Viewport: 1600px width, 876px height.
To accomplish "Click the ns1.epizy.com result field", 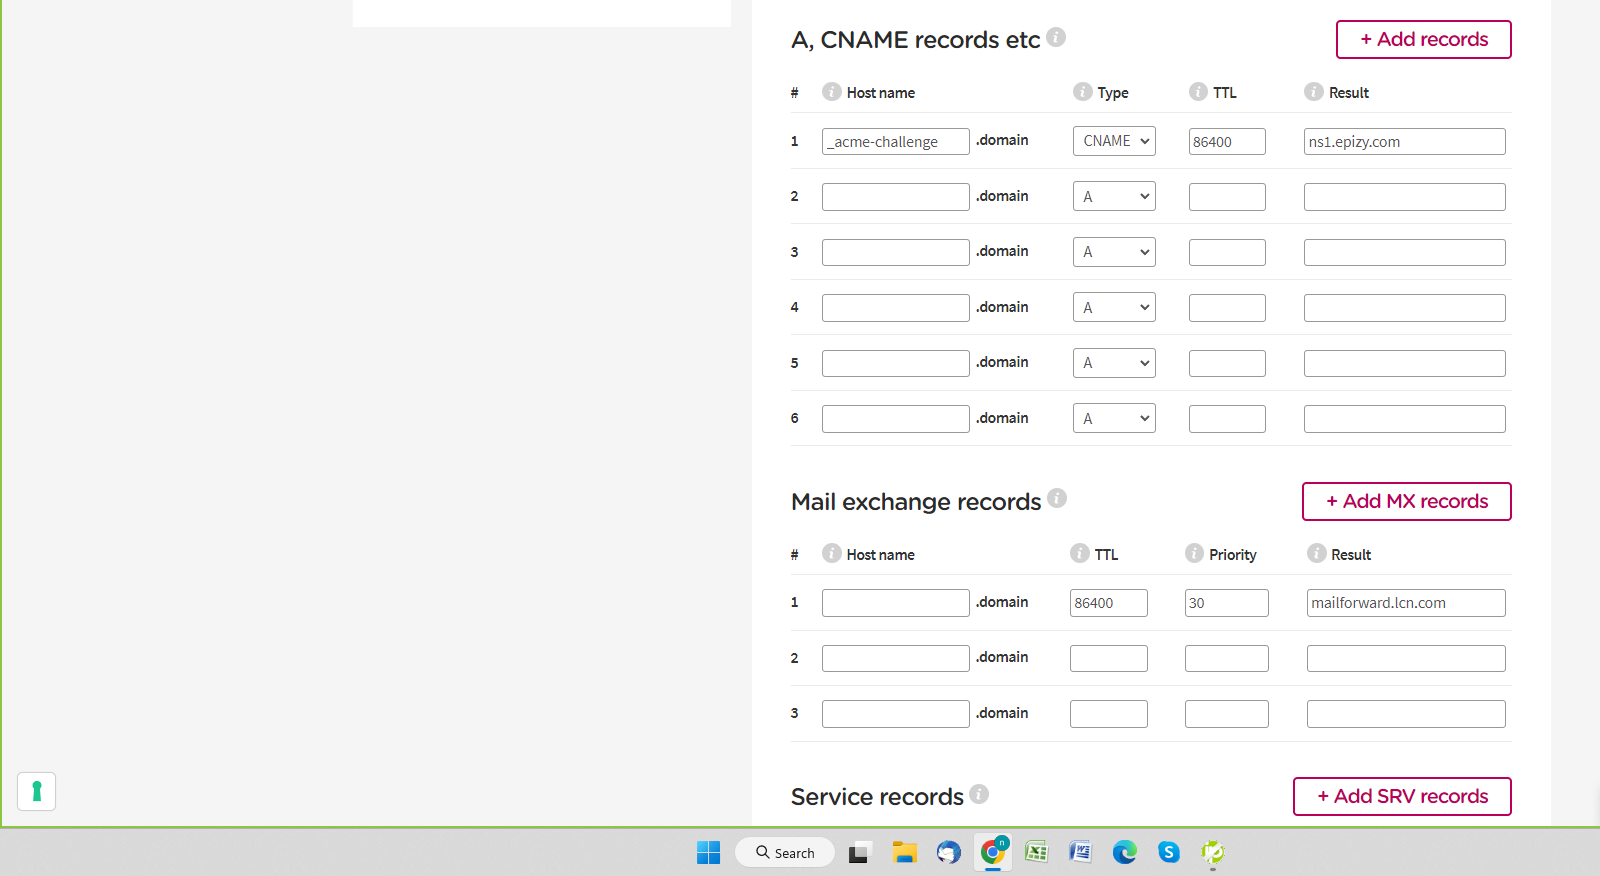I will coord(1404,142).
